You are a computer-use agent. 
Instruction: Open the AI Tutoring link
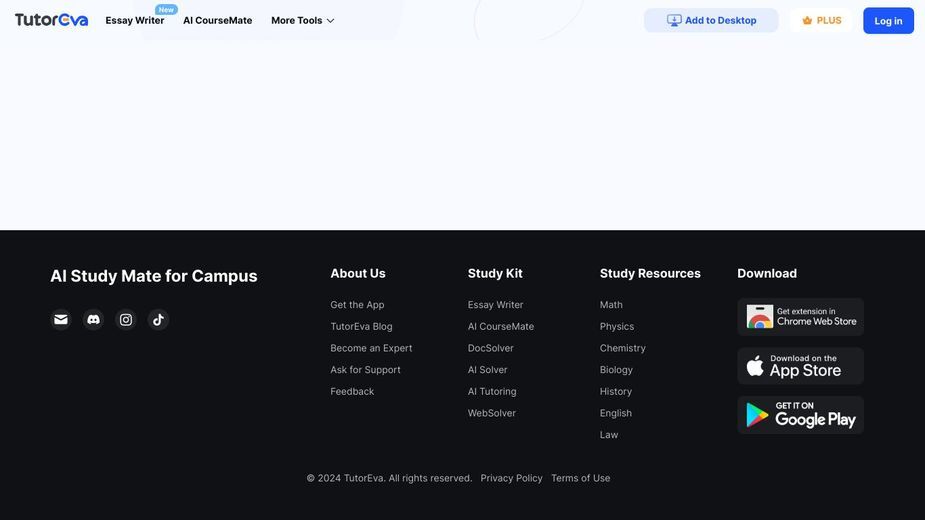[x=492, y=391]
